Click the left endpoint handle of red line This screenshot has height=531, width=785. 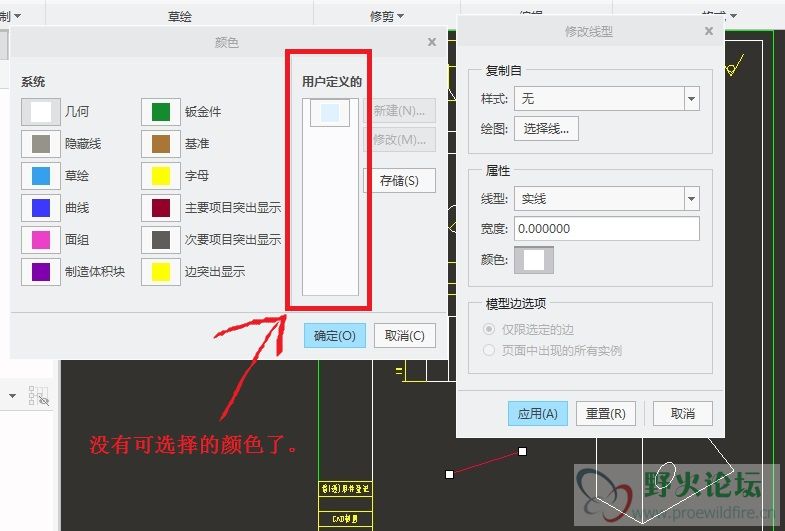click(450, 474)
